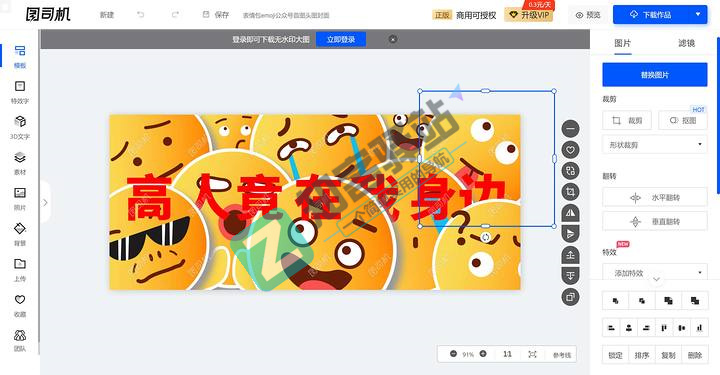Viewport: 720px width, 375px height.
Task: Open the download button dropdown arrow
Action: click(x=698, y=15)
